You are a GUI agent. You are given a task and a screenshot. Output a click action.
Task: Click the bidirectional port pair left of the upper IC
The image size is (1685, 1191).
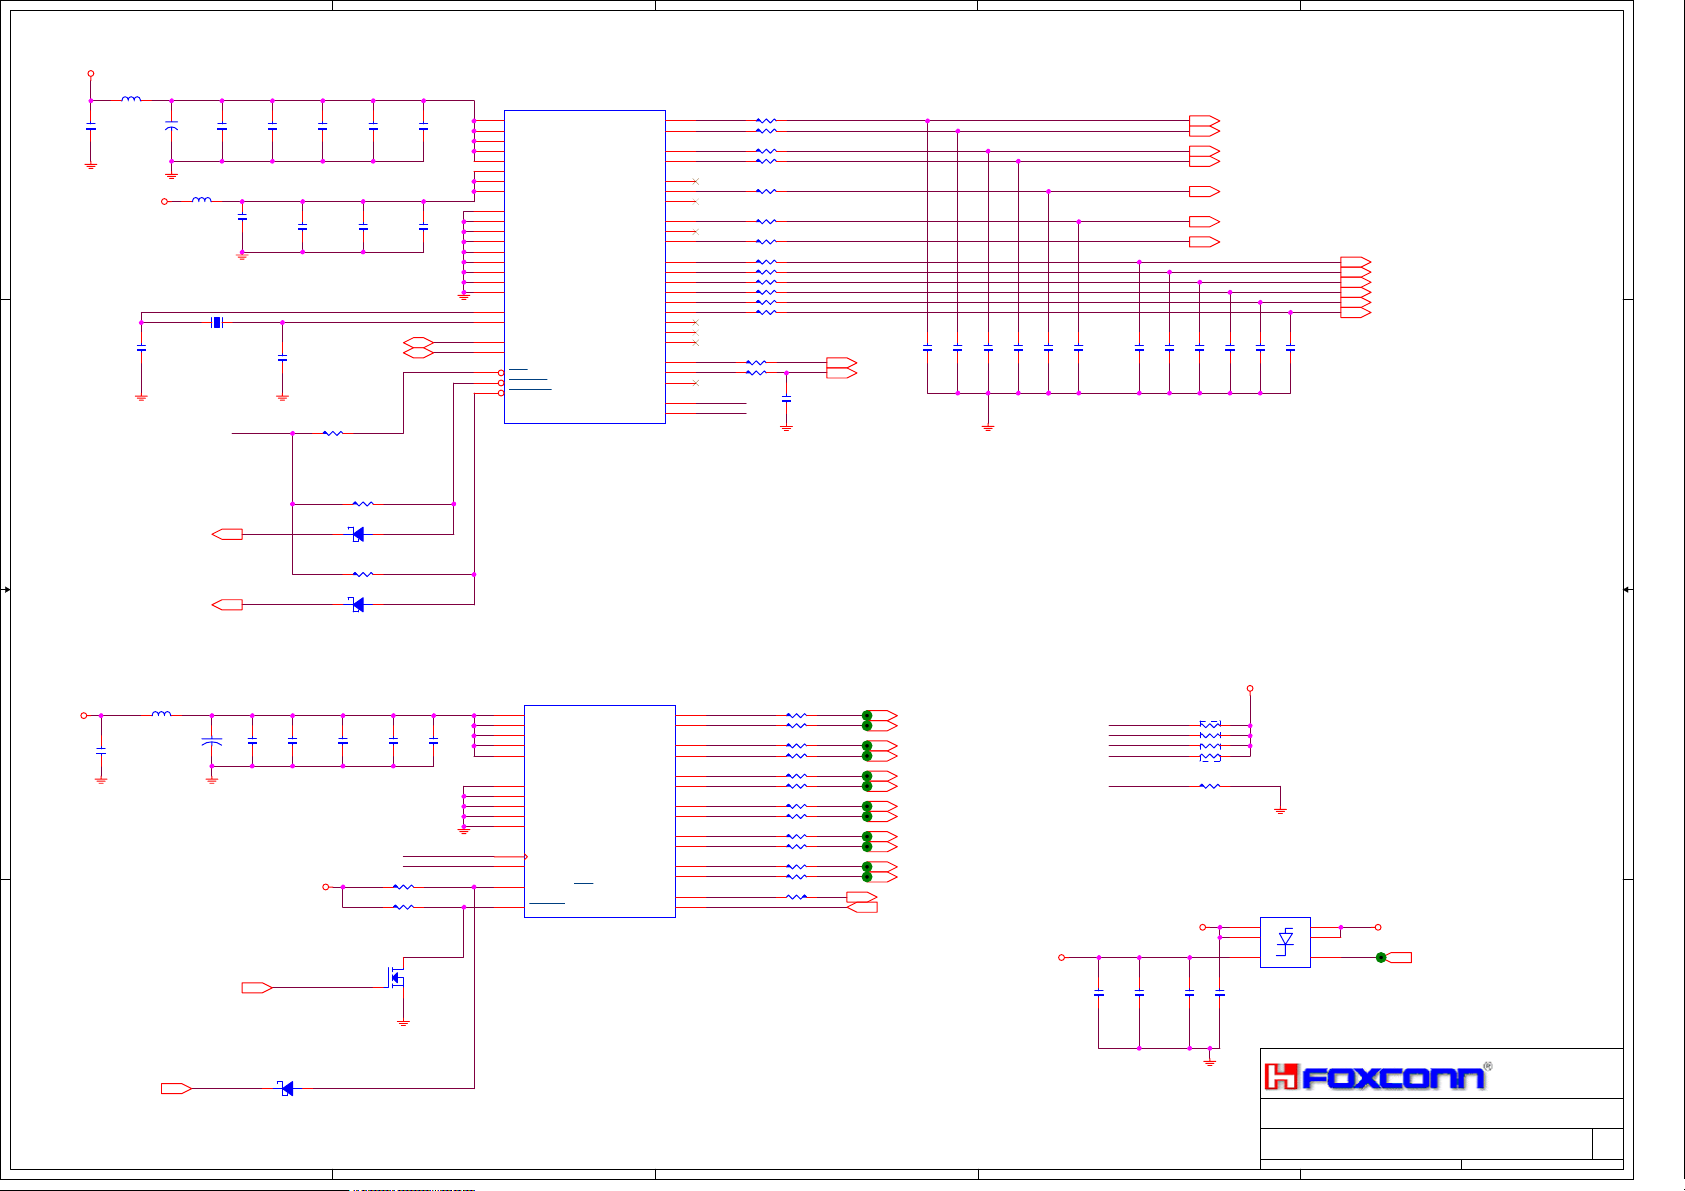tap(418, 347)
